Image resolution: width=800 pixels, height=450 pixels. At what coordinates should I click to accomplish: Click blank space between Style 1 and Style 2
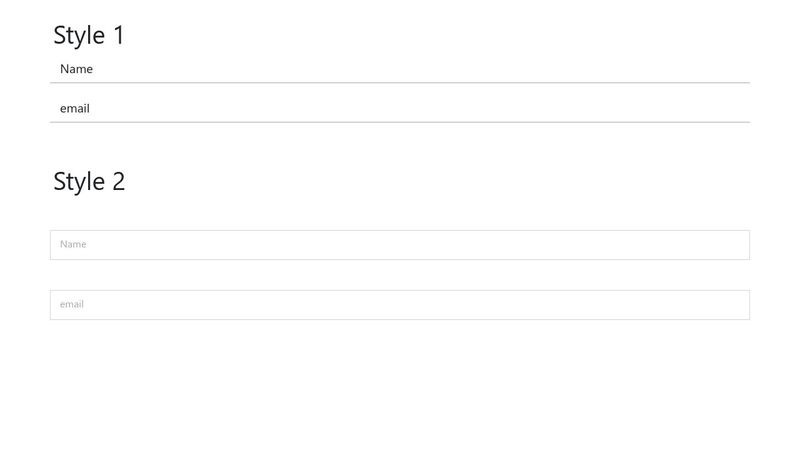click(400, 147)
